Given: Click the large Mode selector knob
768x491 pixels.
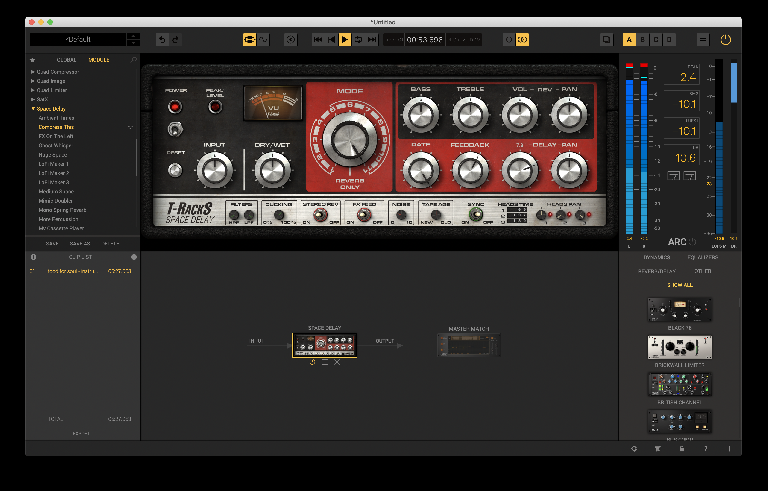Looking at the screenshot, I should (350, 140).
